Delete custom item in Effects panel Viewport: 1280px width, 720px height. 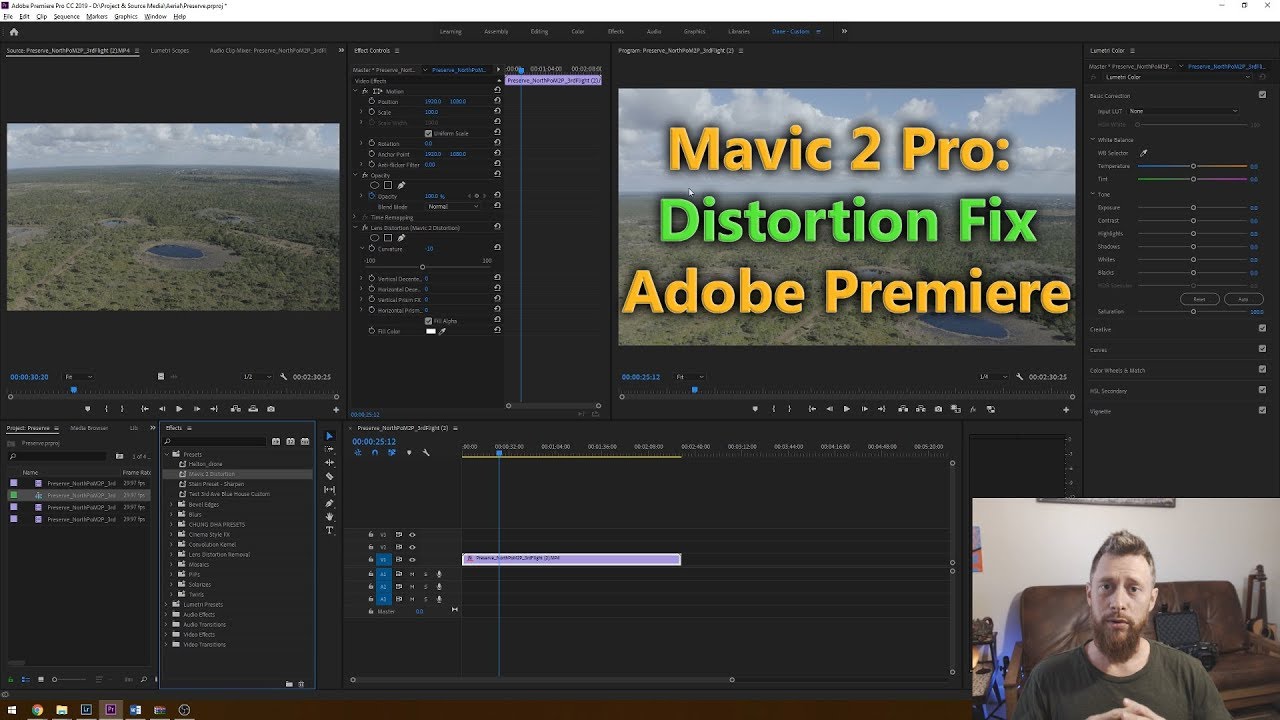tap(301, 684)
